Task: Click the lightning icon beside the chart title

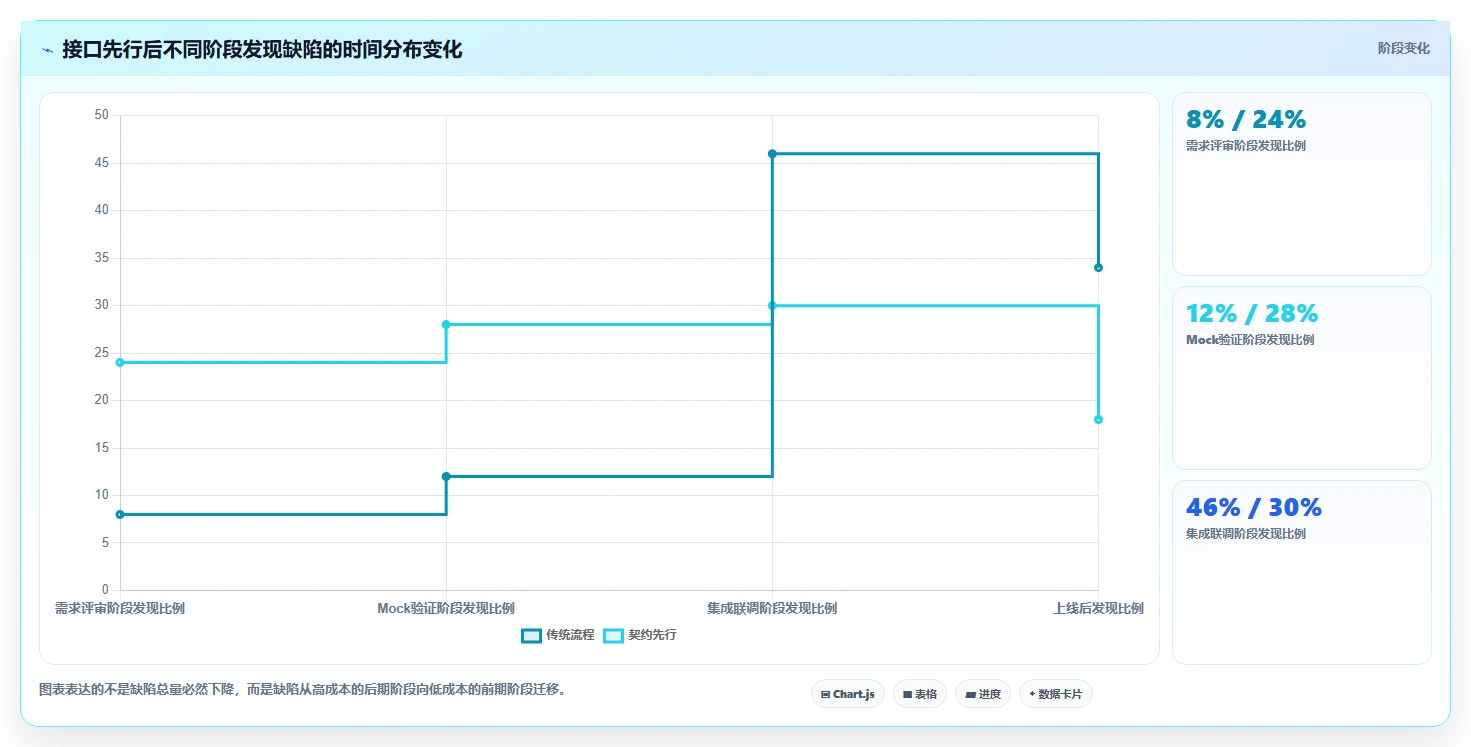Action: tap(47, 50)
